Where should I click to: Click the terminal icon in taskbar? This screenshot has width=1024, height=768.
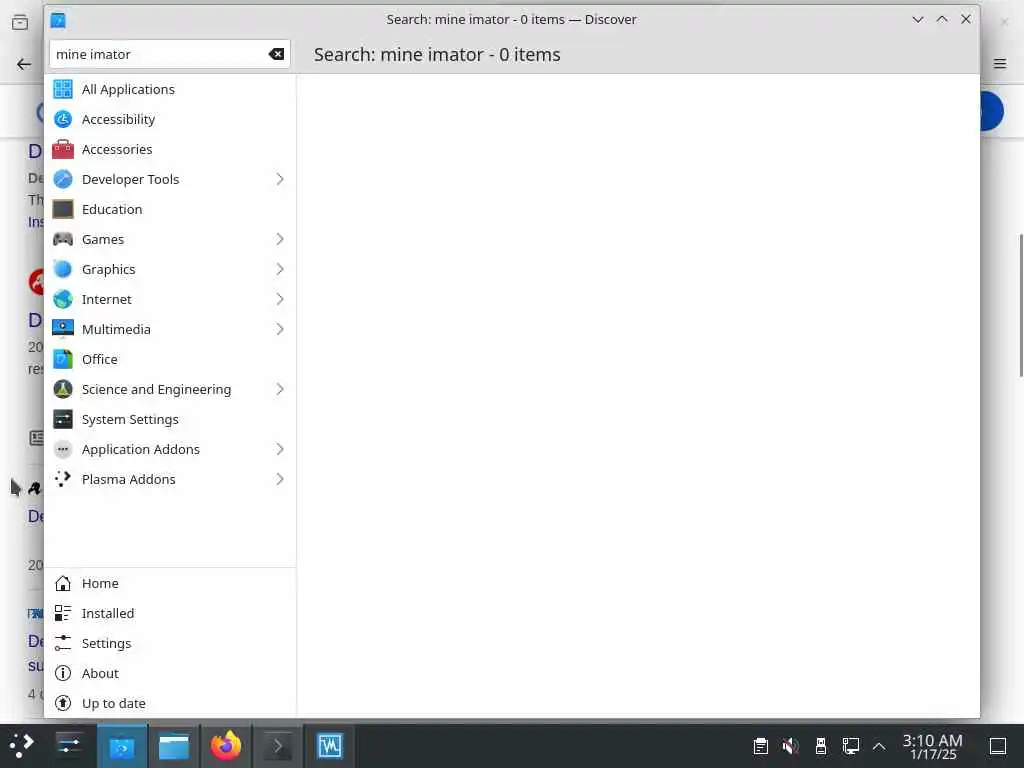[x=278, y=746]
